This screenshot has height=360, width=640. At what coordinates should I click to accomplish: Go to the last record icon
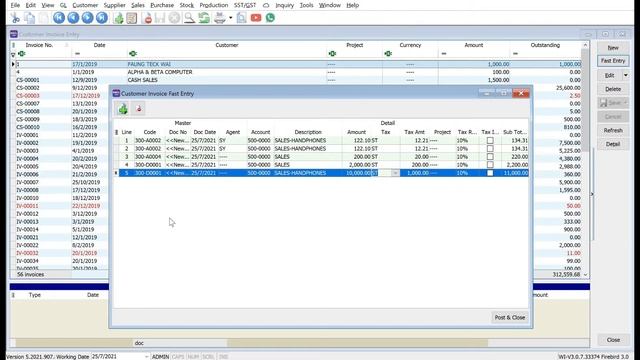click(x=102, y=18)
